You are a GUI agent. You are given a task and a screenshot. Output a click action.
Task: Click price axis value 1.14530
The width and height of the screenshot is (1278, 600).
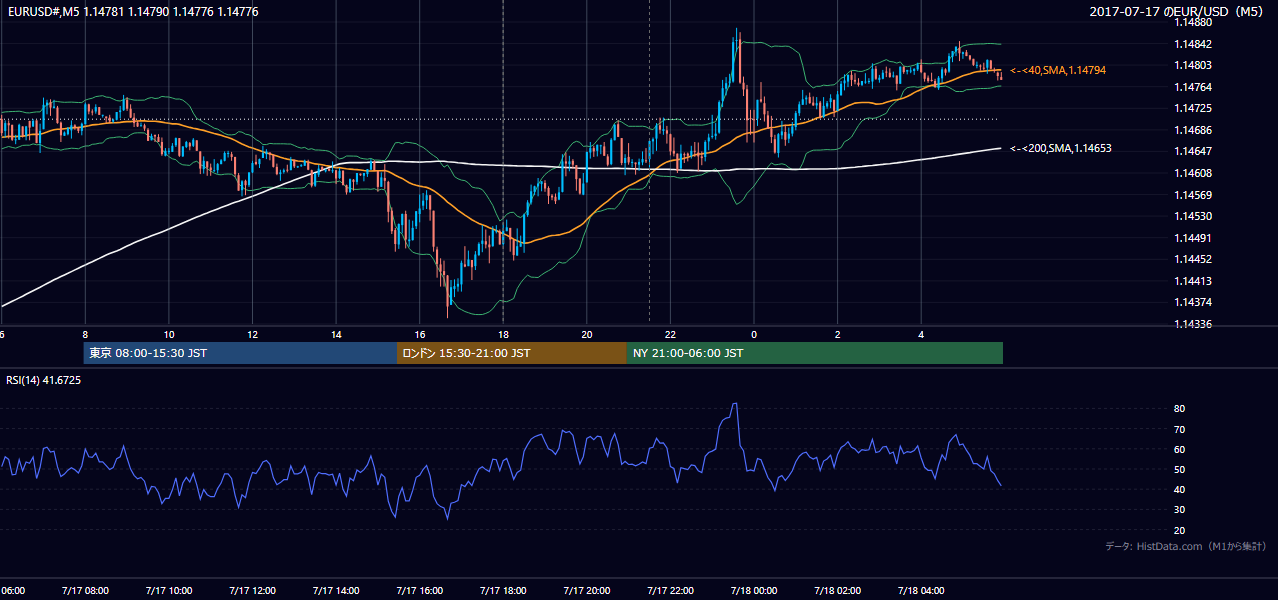click(x=1193, y=216)
